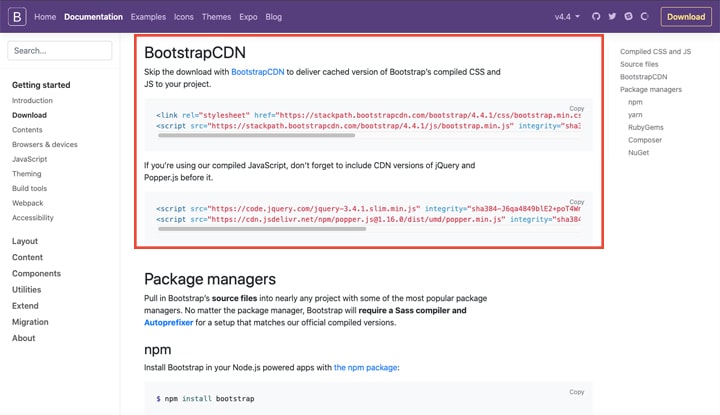This screenshot has height=415, width=720.
Task: Expand the v4.4 version dropdown
Action: coord(567,17)
